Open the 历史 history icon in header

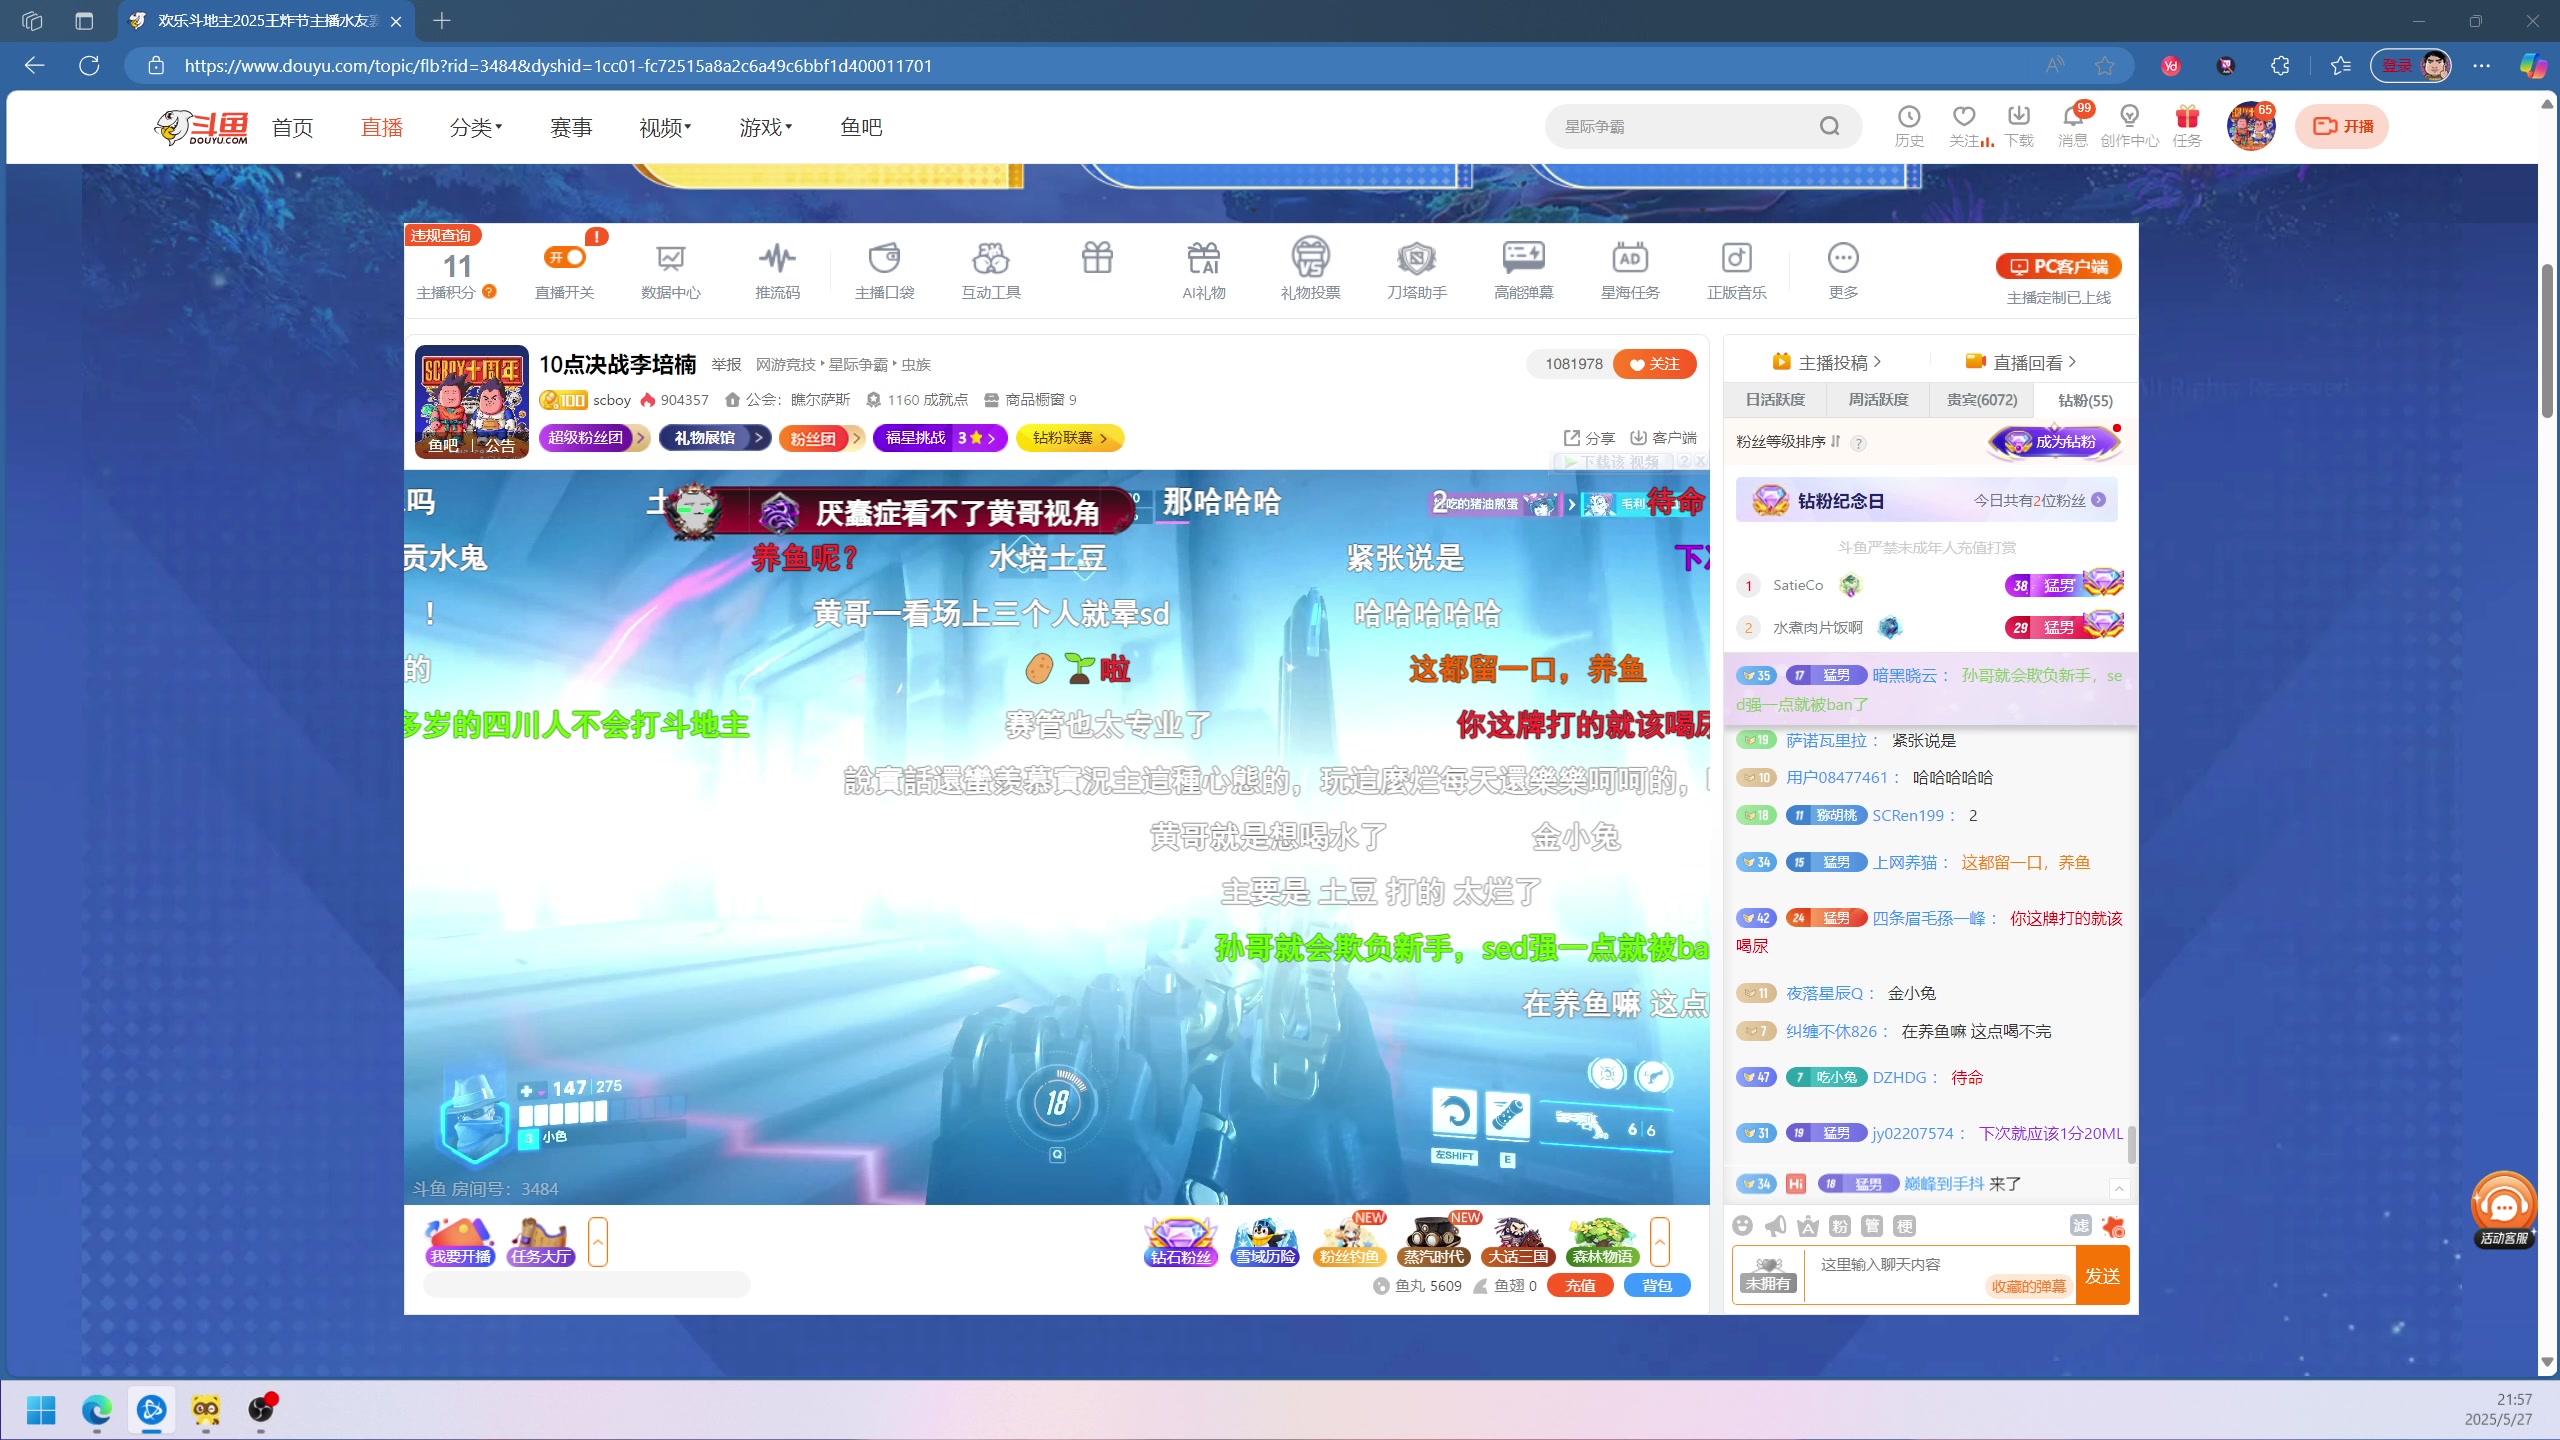coord(1909,127)
